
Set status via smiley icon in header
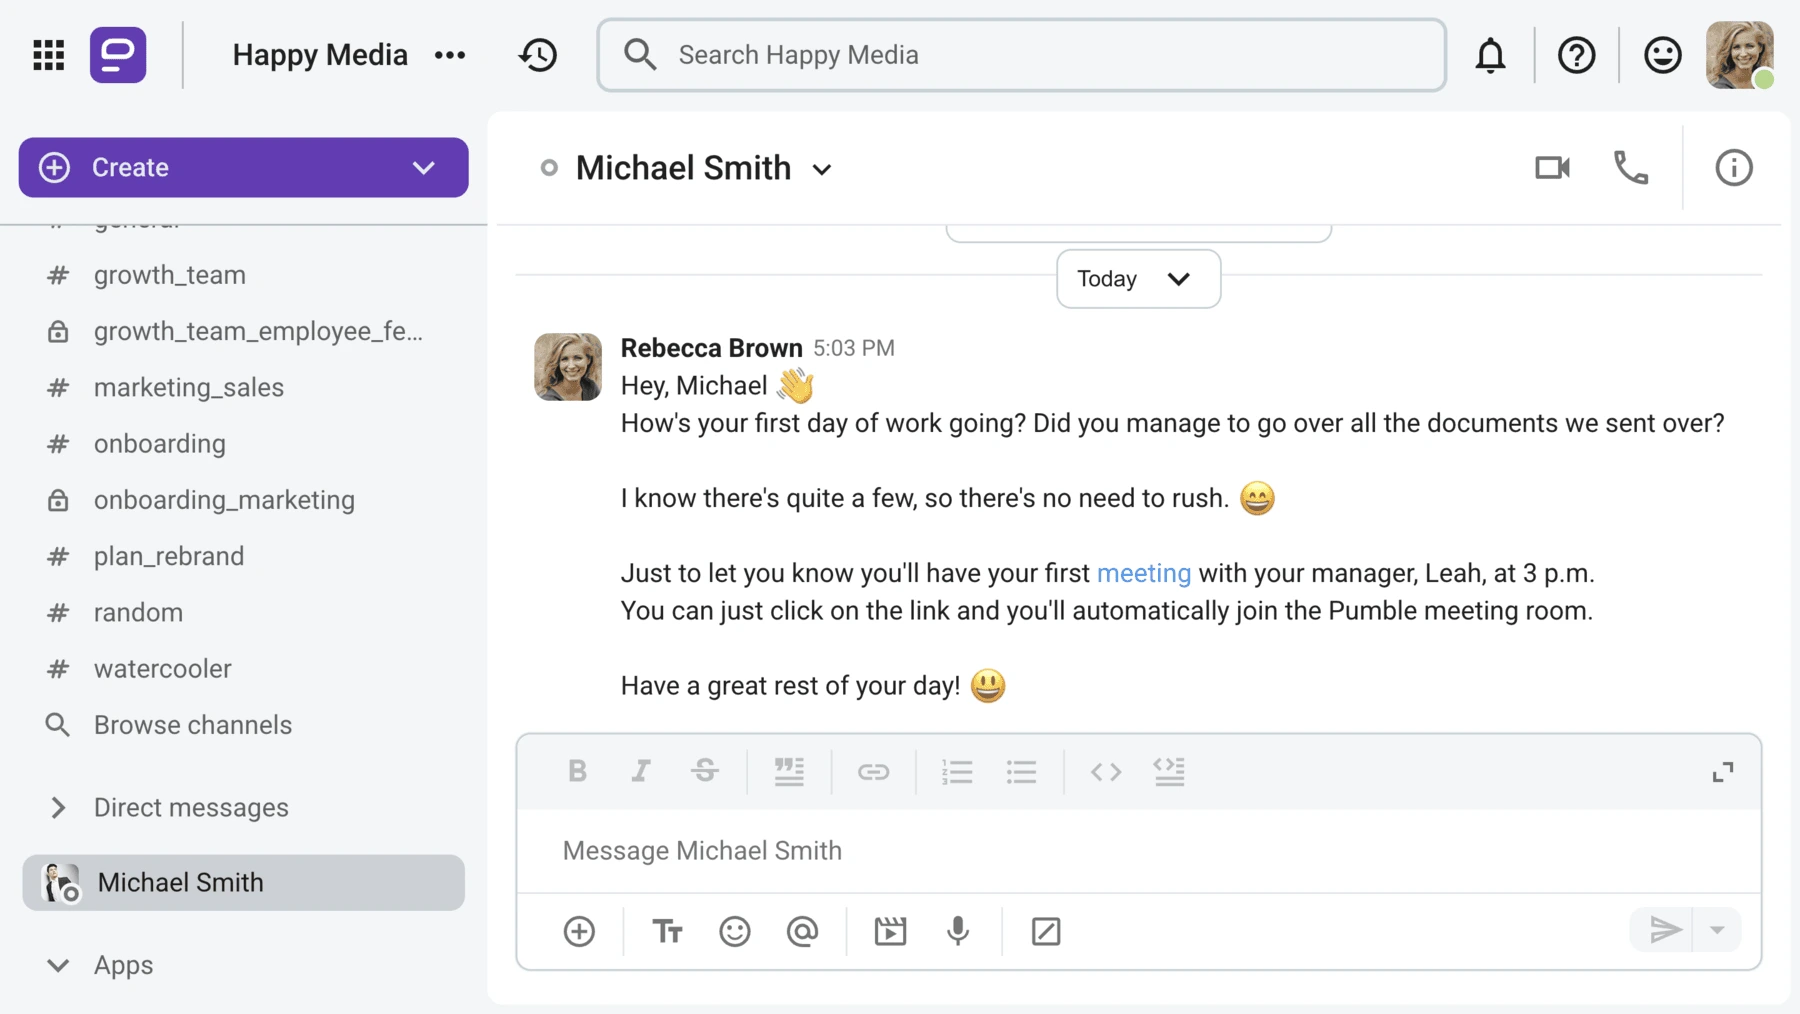point(1662,55)
